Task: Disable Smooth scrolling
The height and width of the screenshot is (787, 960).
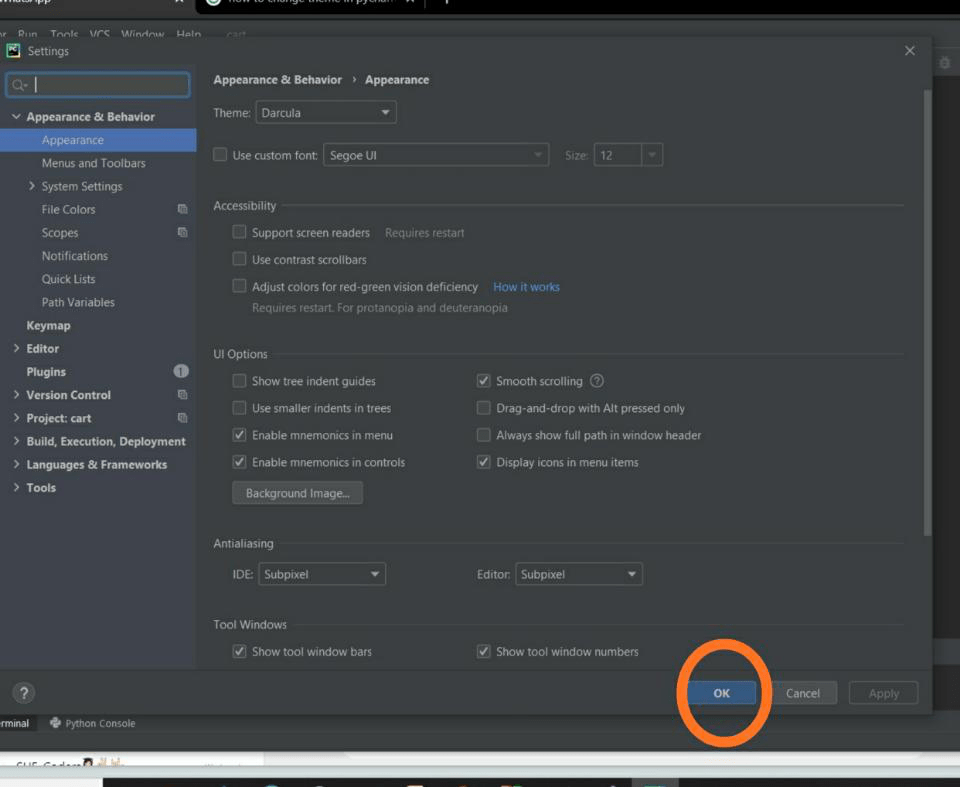Action: tap(483, 381)
